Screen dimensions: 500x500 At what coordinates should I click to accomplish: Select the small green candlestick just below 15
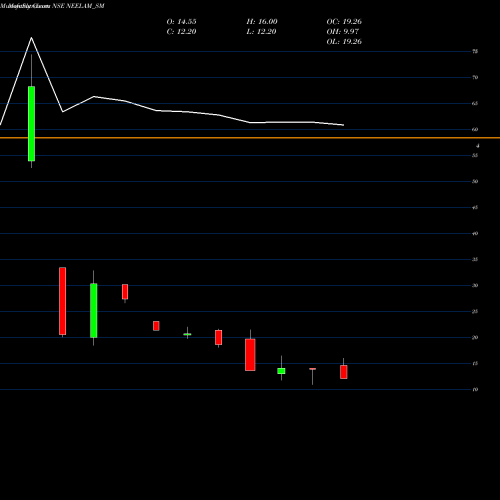pyautogui.click(x=281, y=371)
